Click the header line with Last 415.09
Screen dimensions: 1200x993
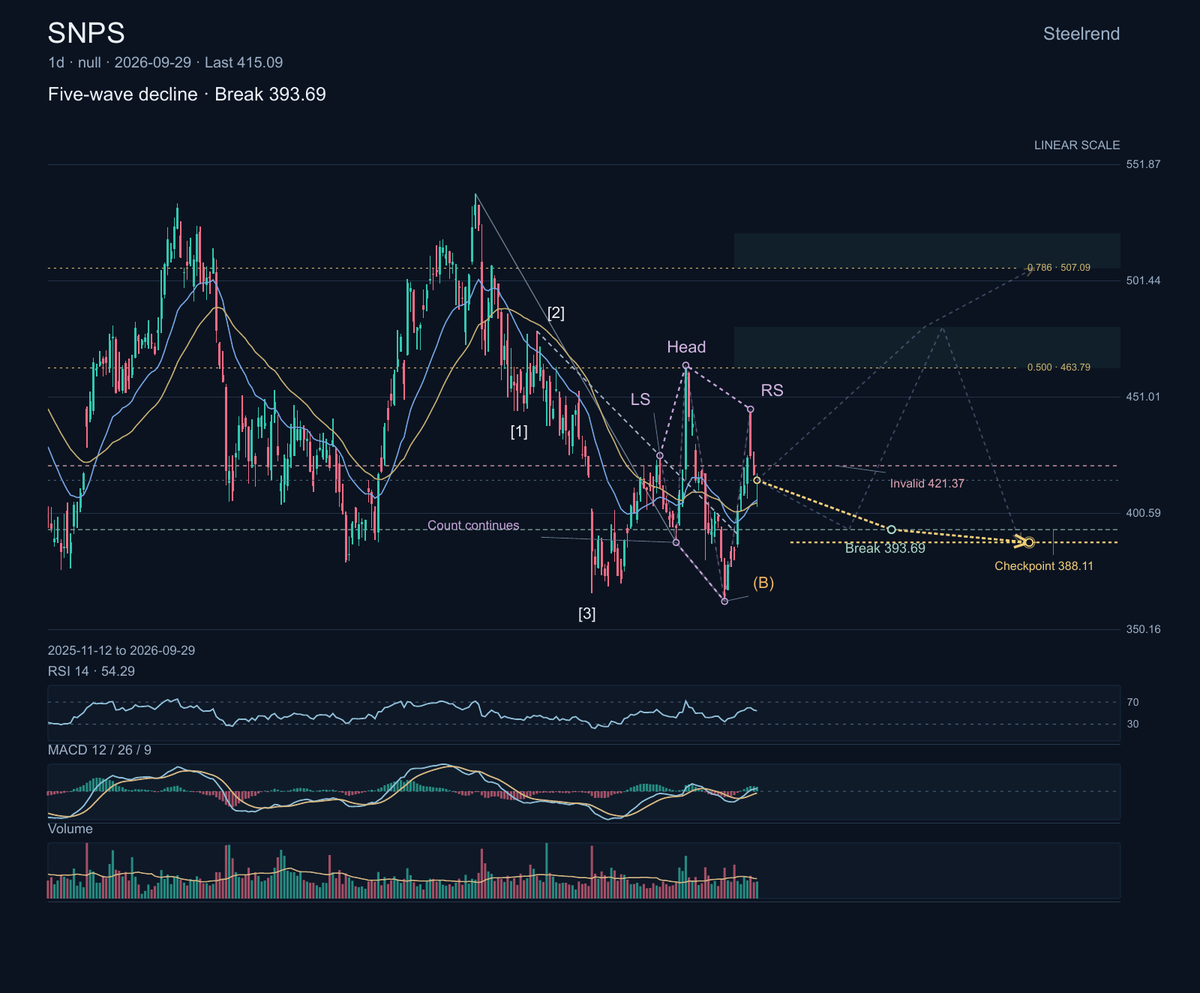tap(165, 62)
